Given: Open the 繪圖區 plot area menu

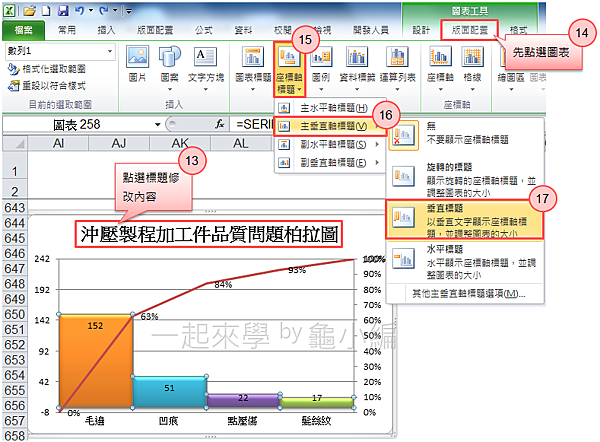Looking at the screenshot, I should tap(511, 68).
